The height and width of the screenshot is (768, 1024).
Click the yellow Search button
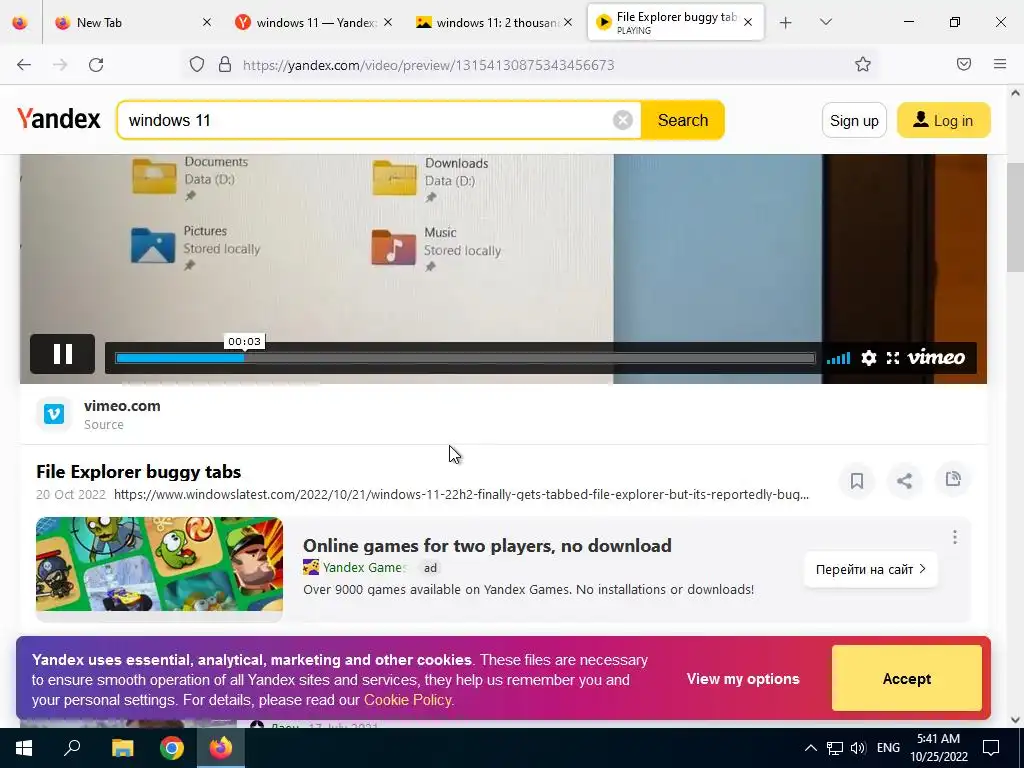click(682, 120)
